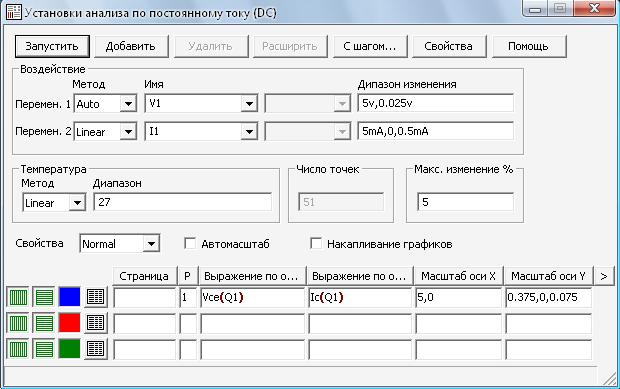Toggle X-axis scale icon in red row
Screen dimensions: 620x389
(18, 323)
